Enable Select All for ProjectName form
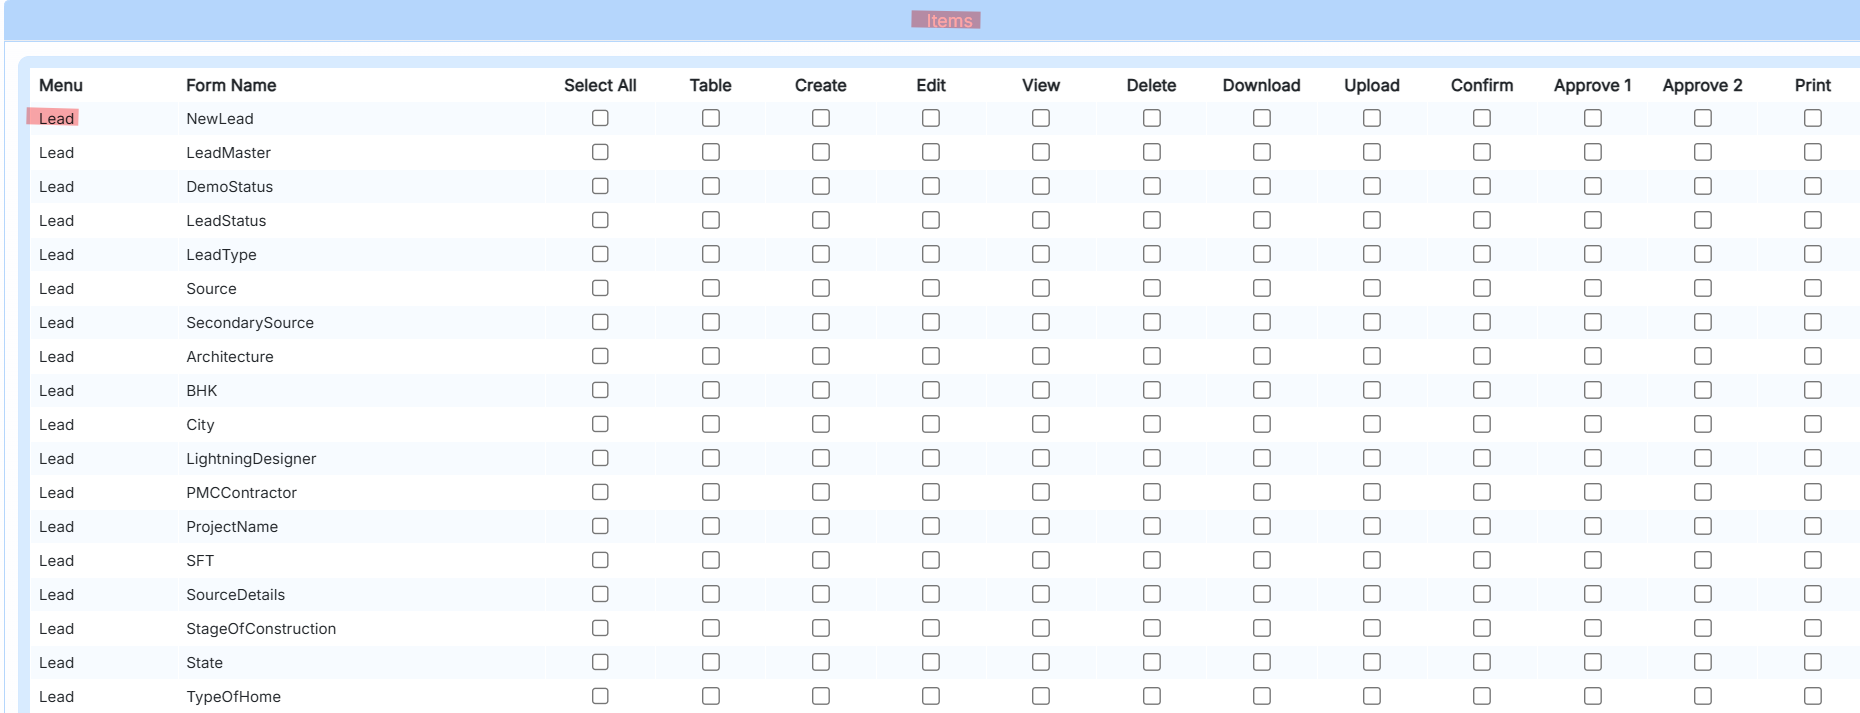 click(600, 526)
